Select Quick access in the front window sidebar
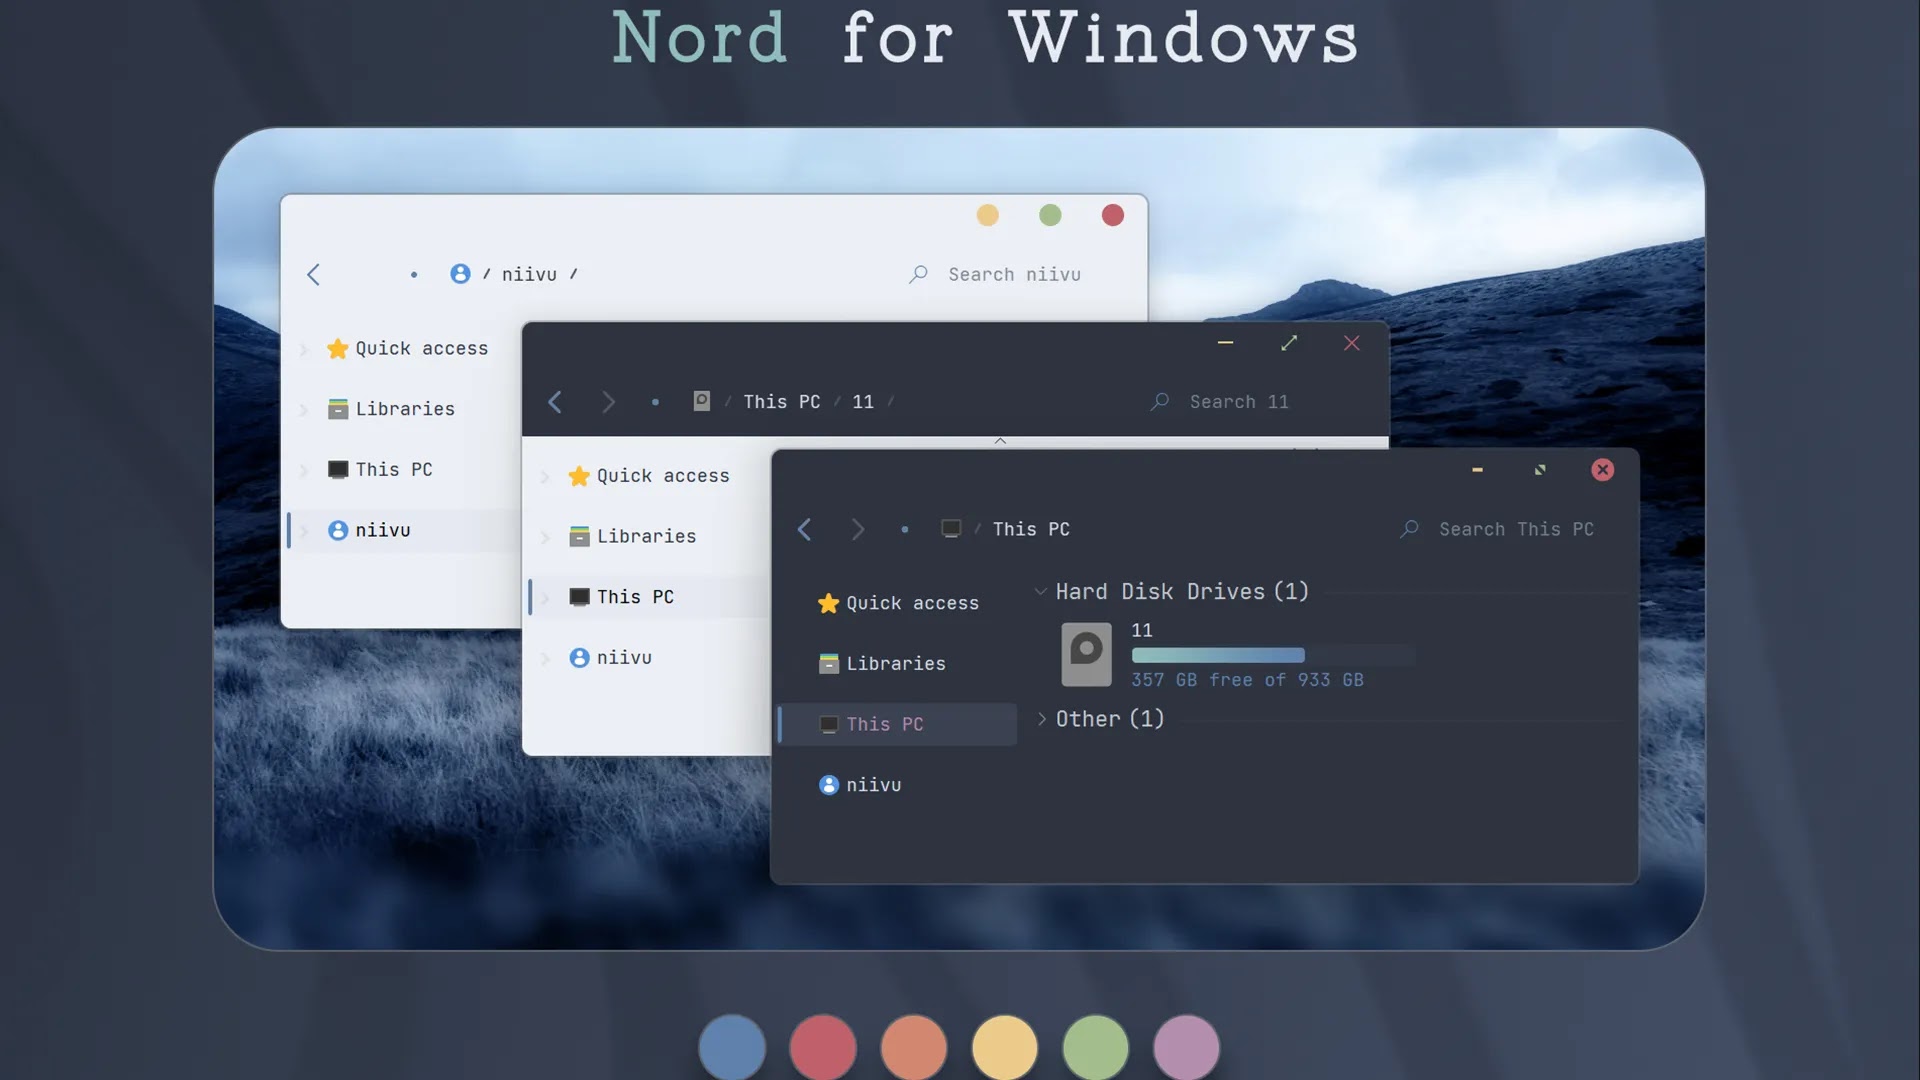The image size is (1920, 1080). 898,603
